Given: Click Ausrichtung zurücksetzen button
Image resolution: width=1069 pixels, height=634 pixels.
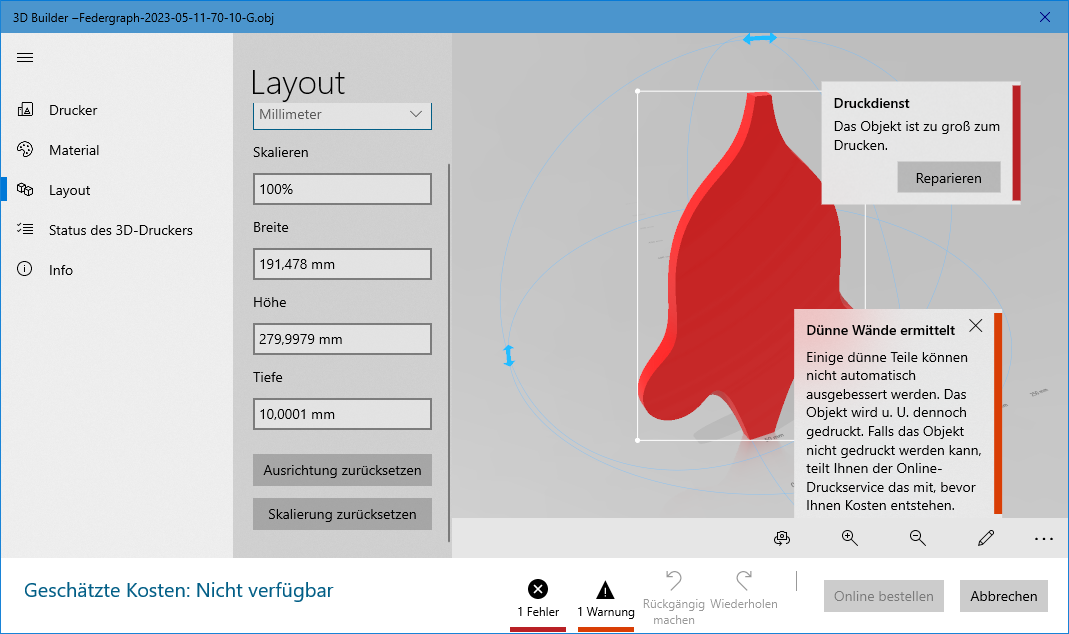Looking at the screenshot, I should 342,470.
